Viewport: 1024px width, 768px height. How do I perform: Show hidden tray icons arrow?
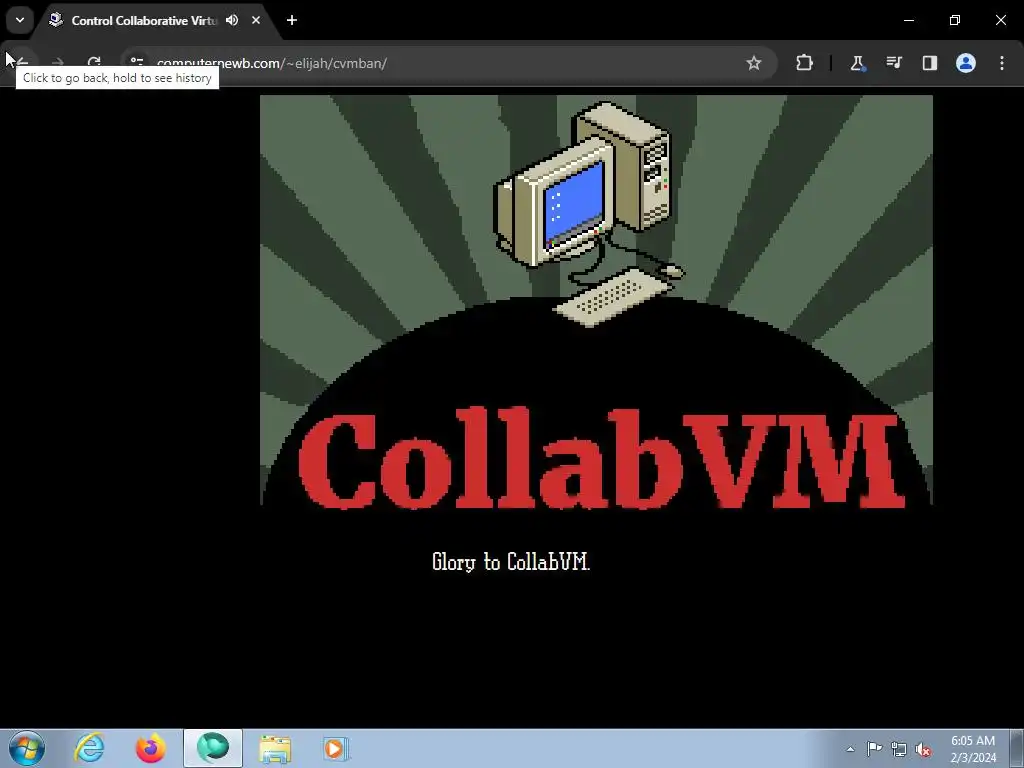[850, 749]
